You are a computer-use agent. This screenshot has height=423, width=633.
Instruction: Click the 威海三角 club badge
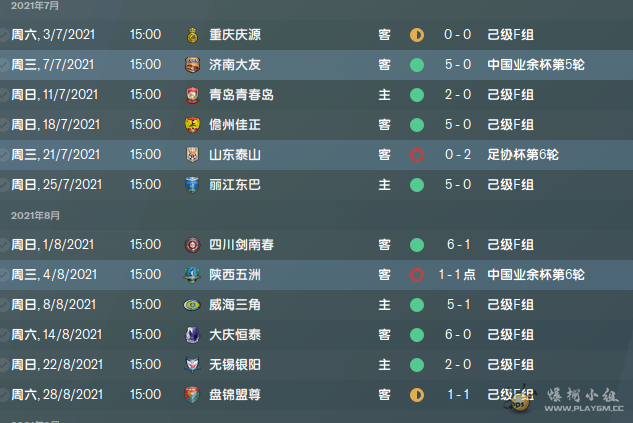pyautogui.click(x=192, y=305)
